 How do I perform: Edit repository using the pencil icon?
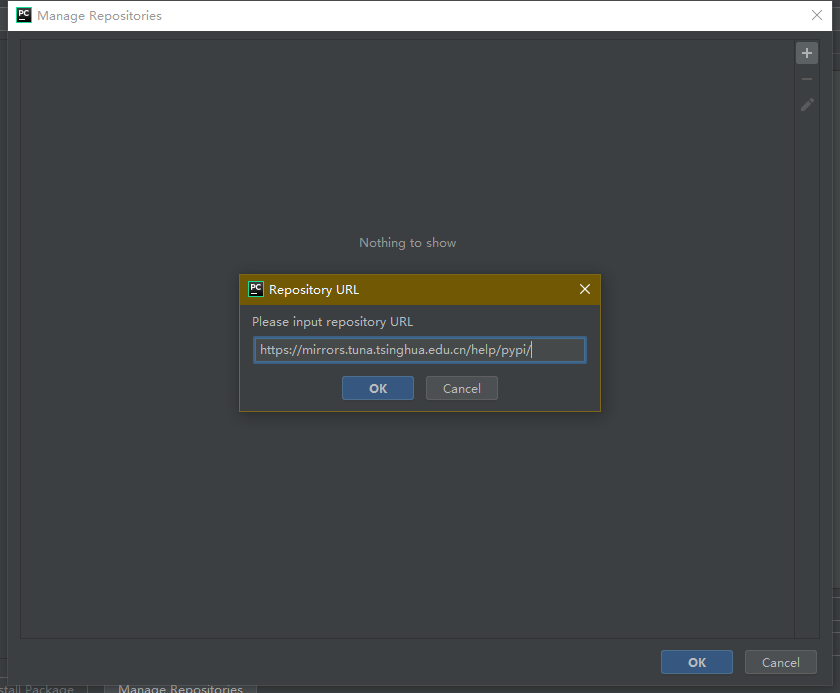pos(807,104)
